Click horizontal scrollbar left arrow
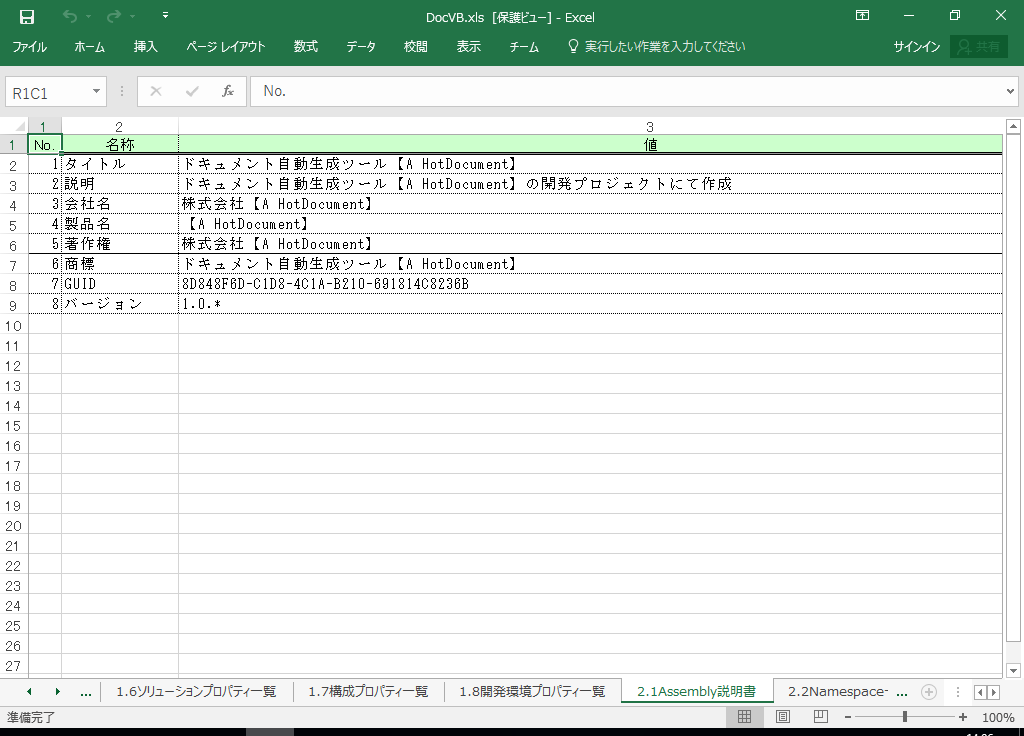The height and width of the screenshot is (736, 1024). point(980,692)
